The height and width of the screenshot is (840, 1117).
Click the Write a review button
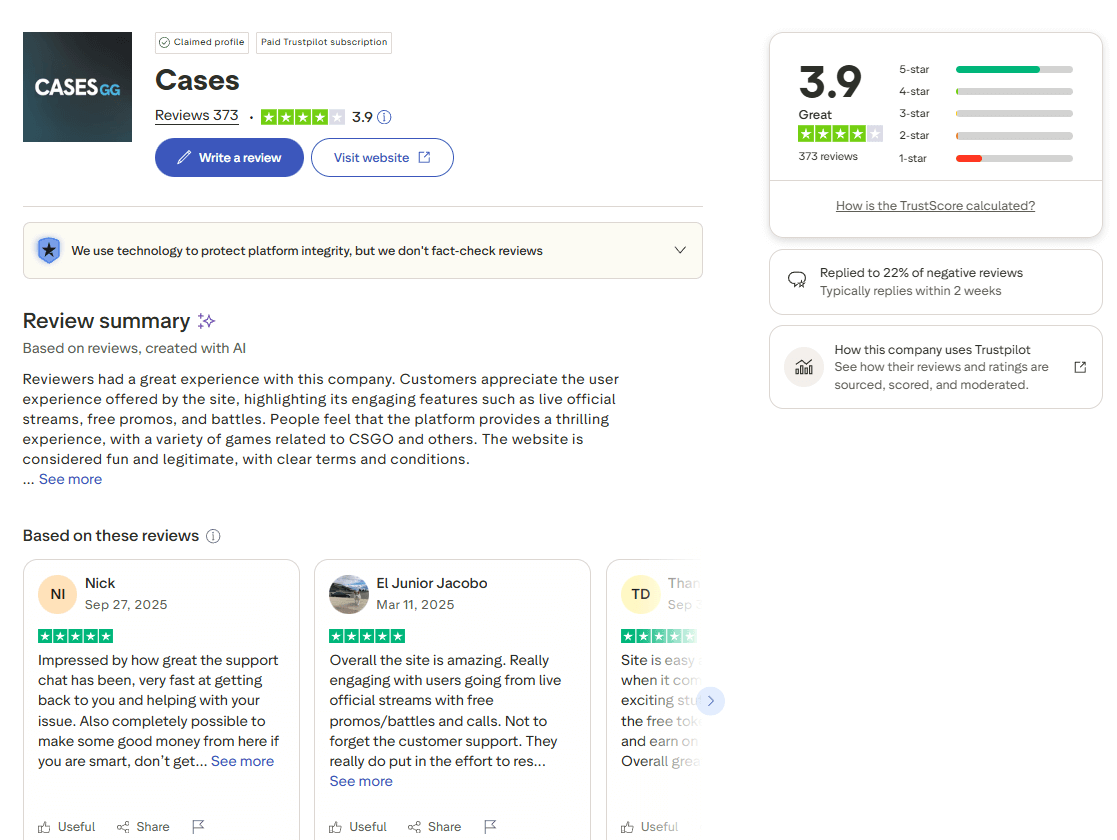tap(229, 158)
